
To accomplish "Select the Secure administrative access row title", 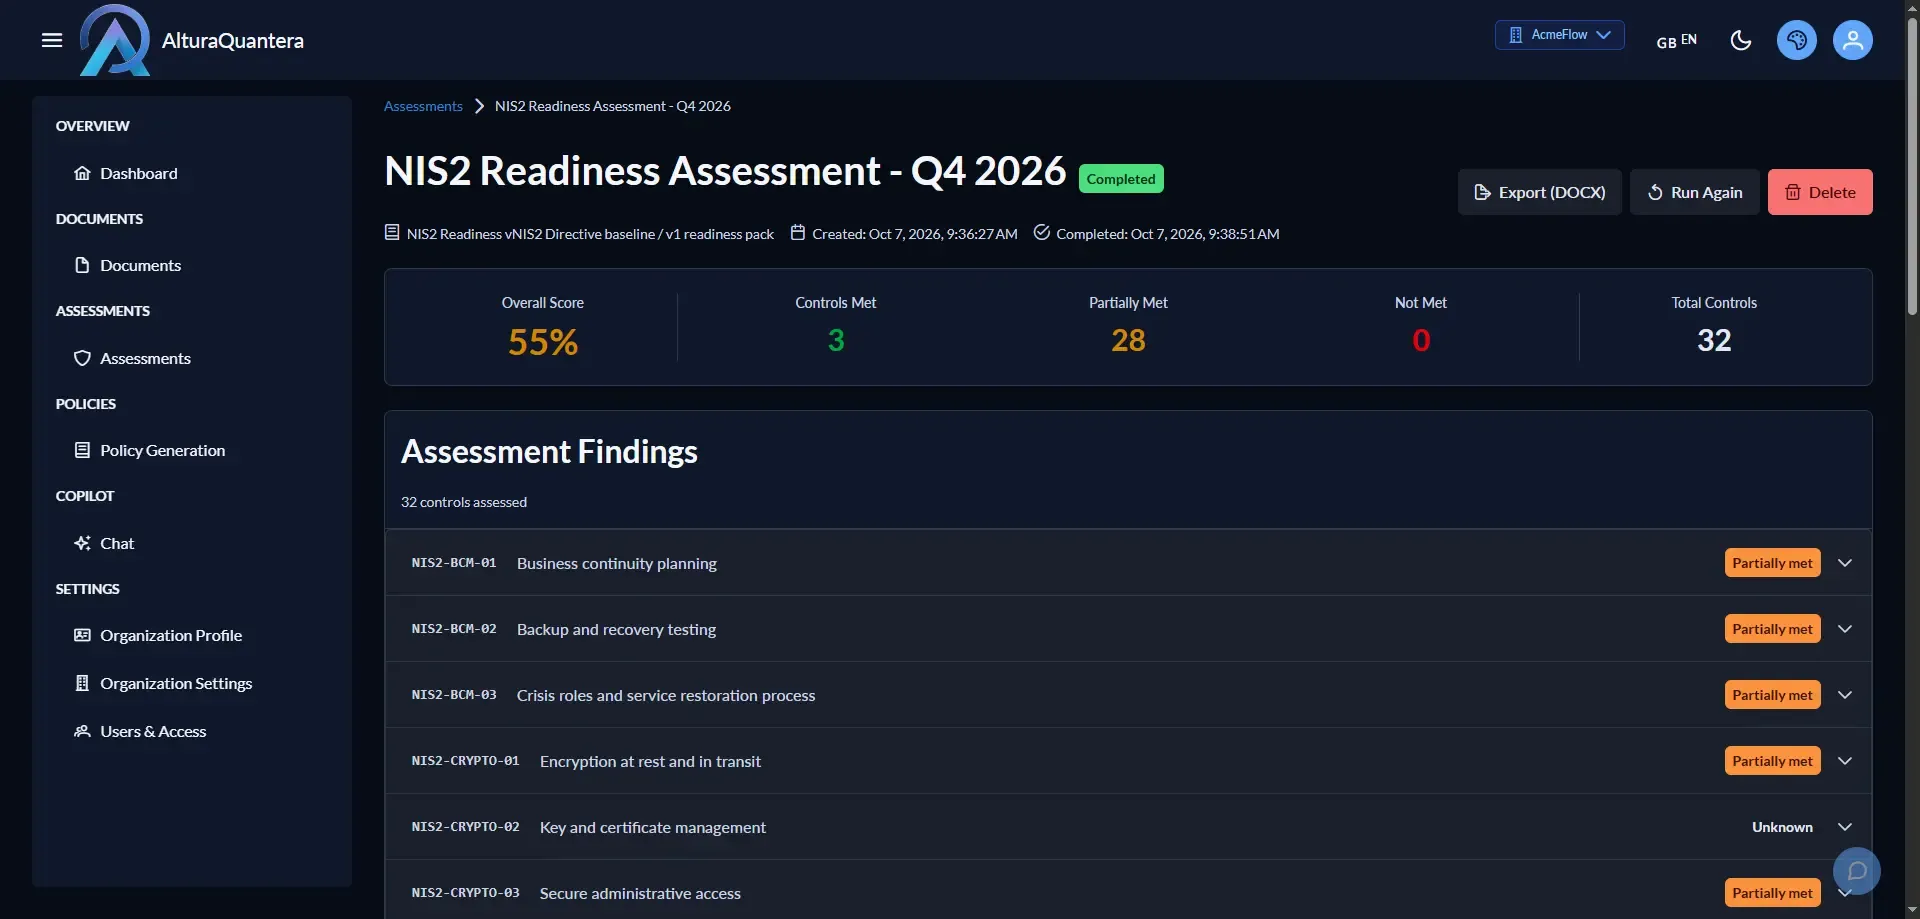I will [x=640, y=893].
